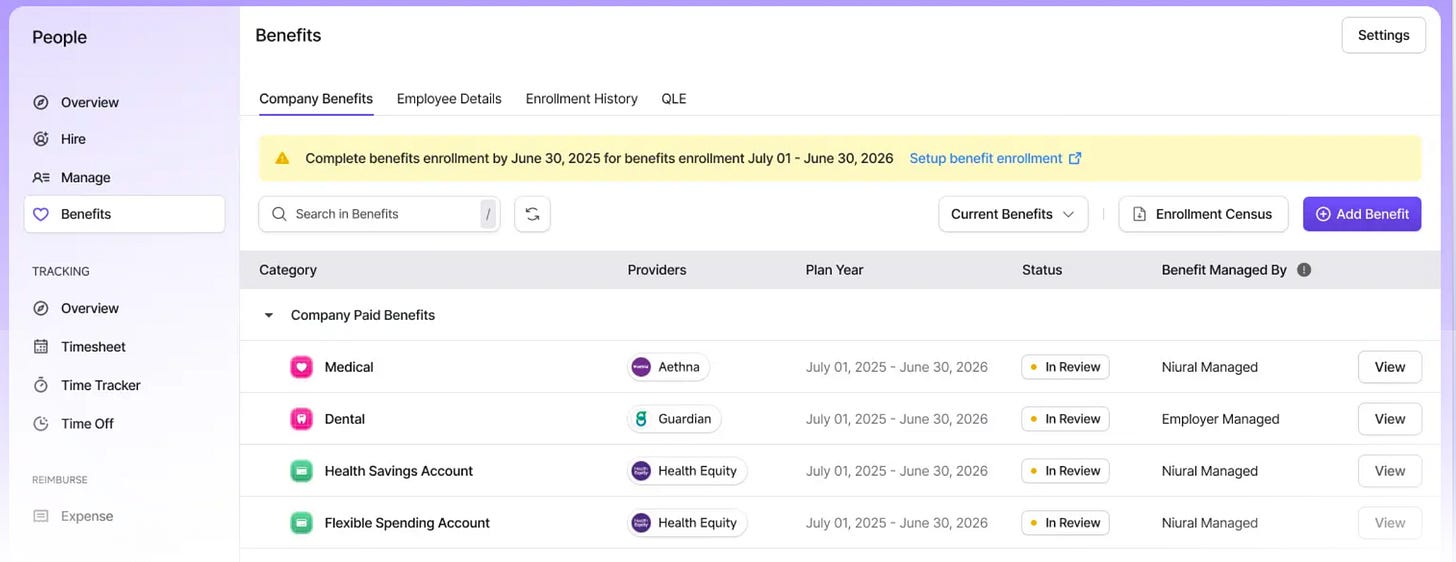
Task: Open the Enrollment Census button
Action: pyautogui.click(x=1202, y=214)
